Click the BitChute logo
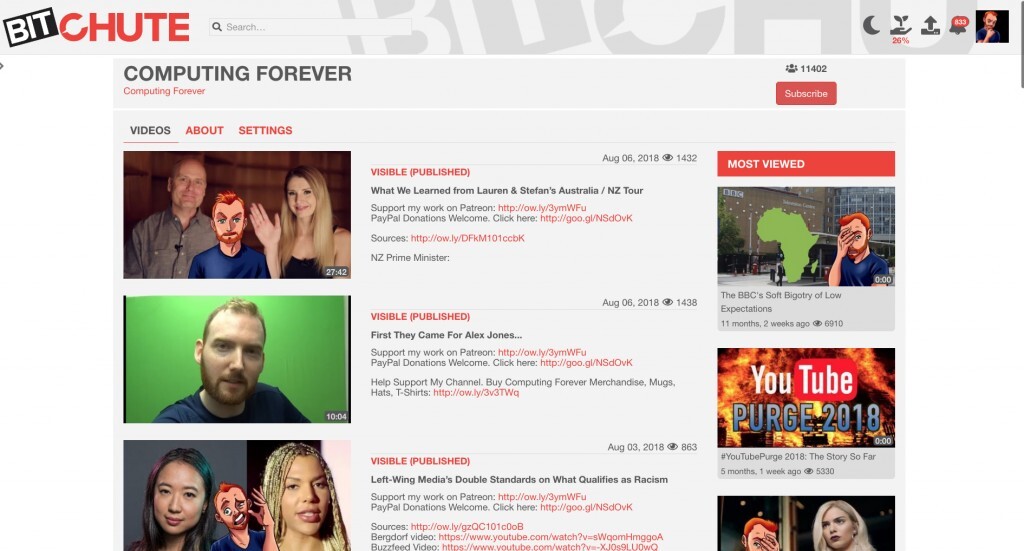 (x=96, y=27)
